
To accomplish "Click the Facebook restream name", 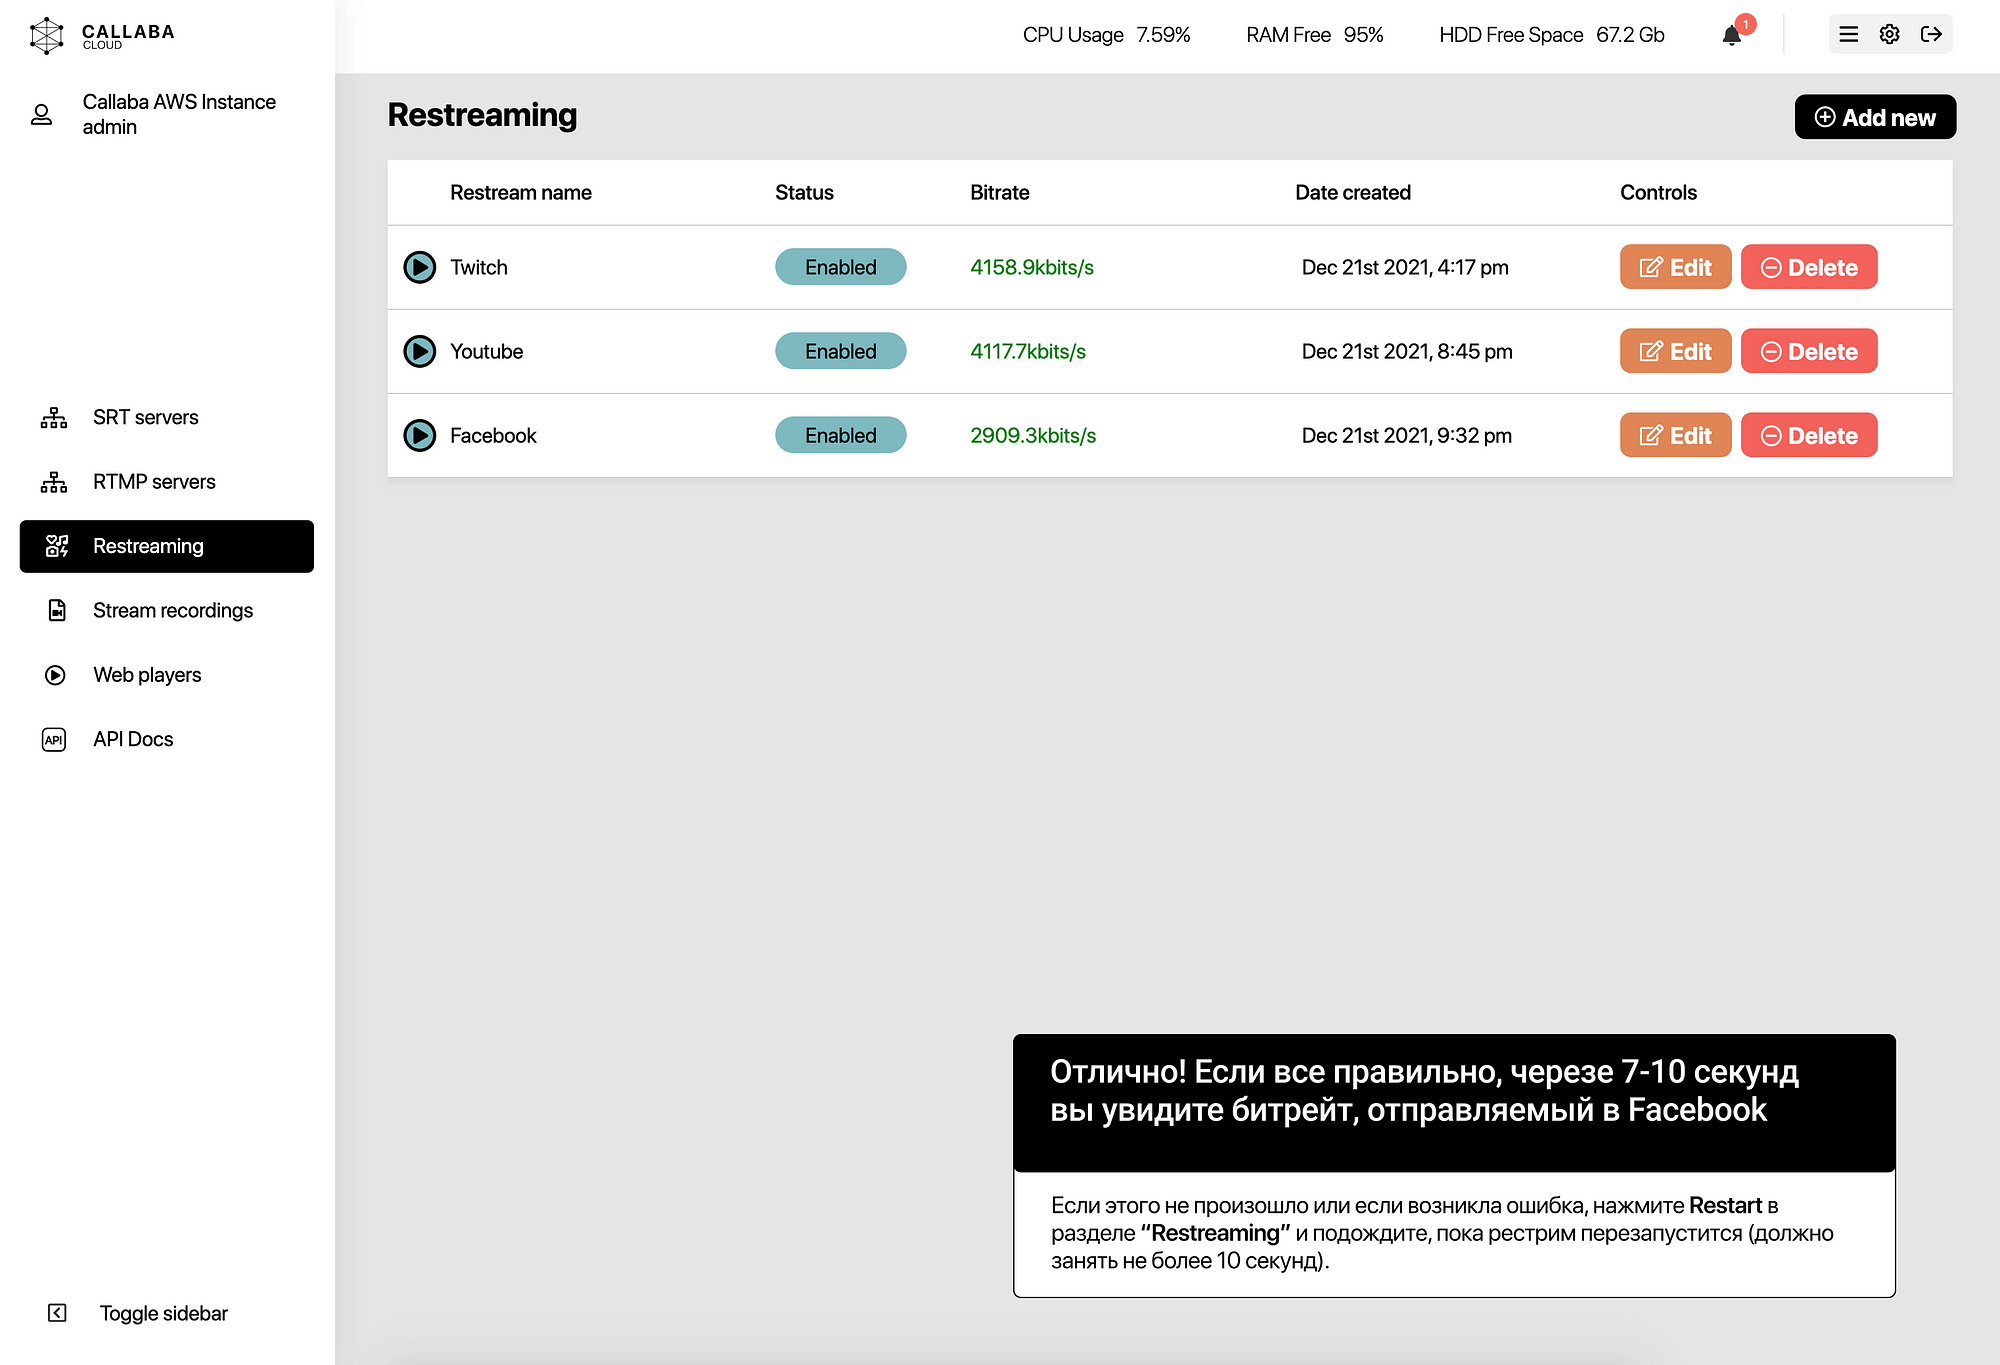I will click(493, 435).
